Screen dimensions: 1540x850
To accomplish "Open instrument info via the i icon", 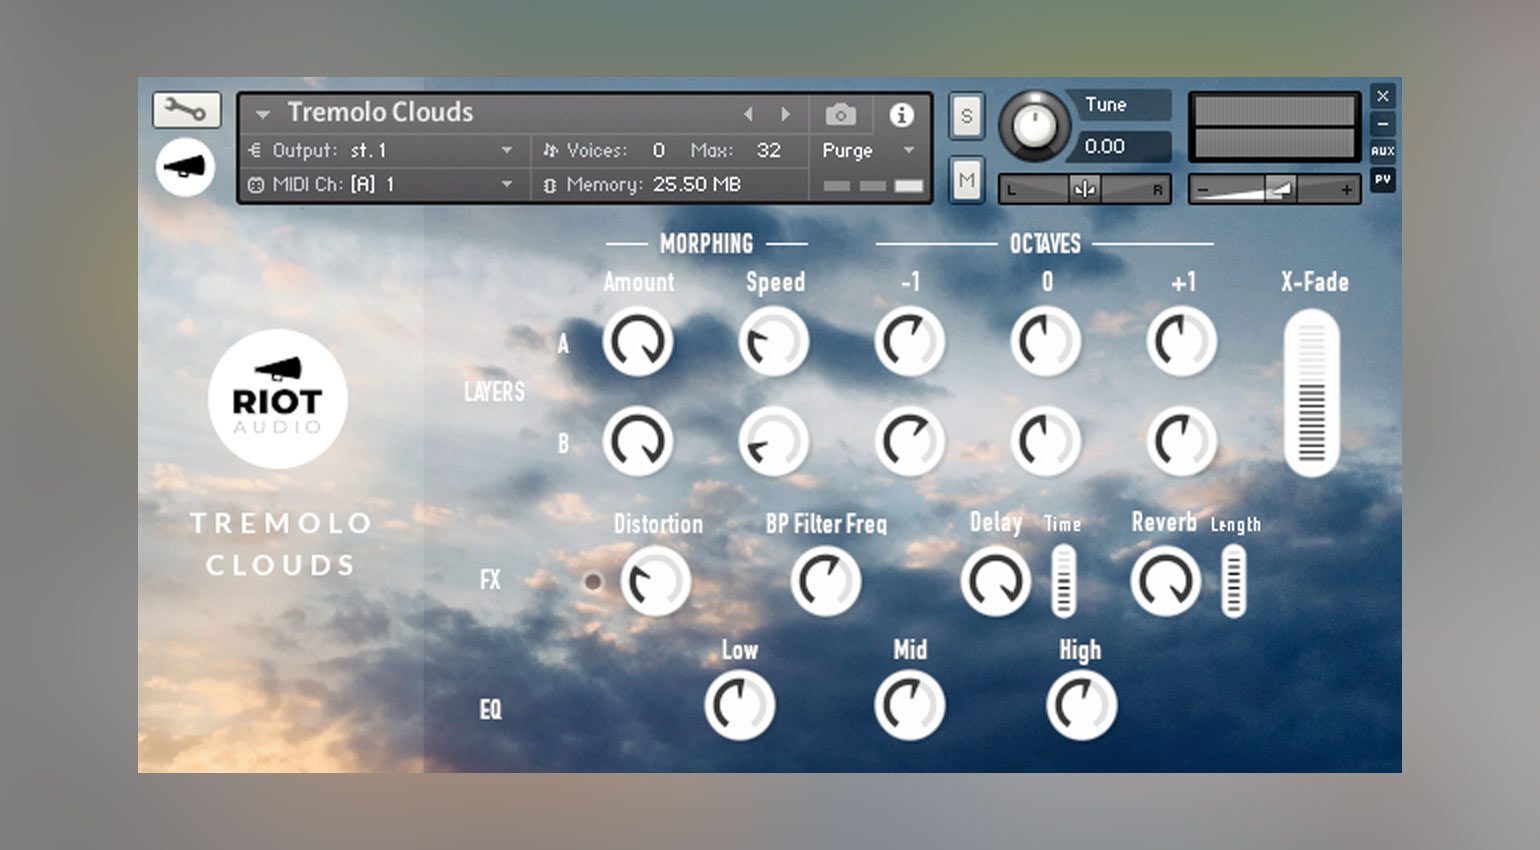I will 901,115.
